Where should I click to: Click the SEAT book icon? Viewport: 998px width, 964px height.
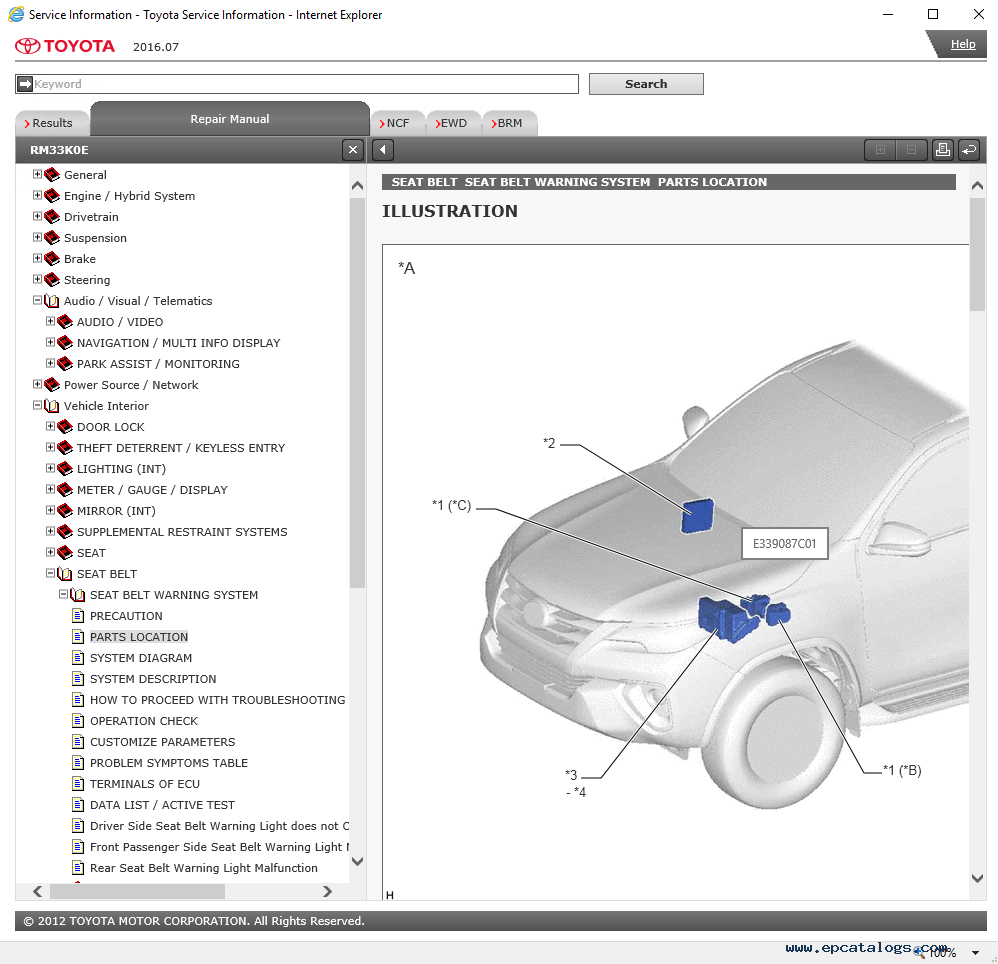[x=65, y=552]
